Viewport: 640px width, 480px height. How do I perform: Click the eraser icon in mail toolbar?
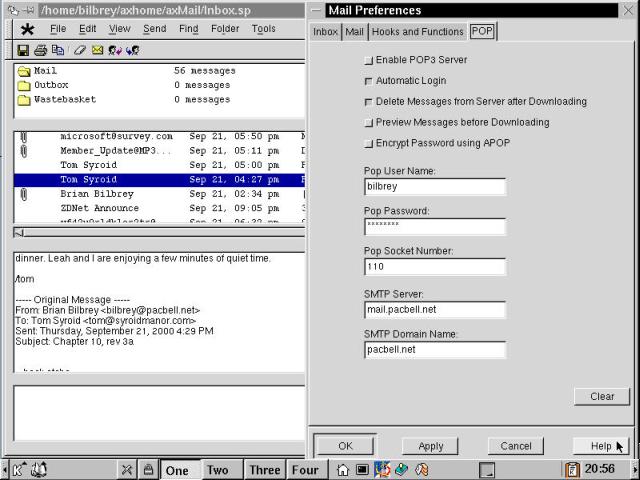click(80, 49)
